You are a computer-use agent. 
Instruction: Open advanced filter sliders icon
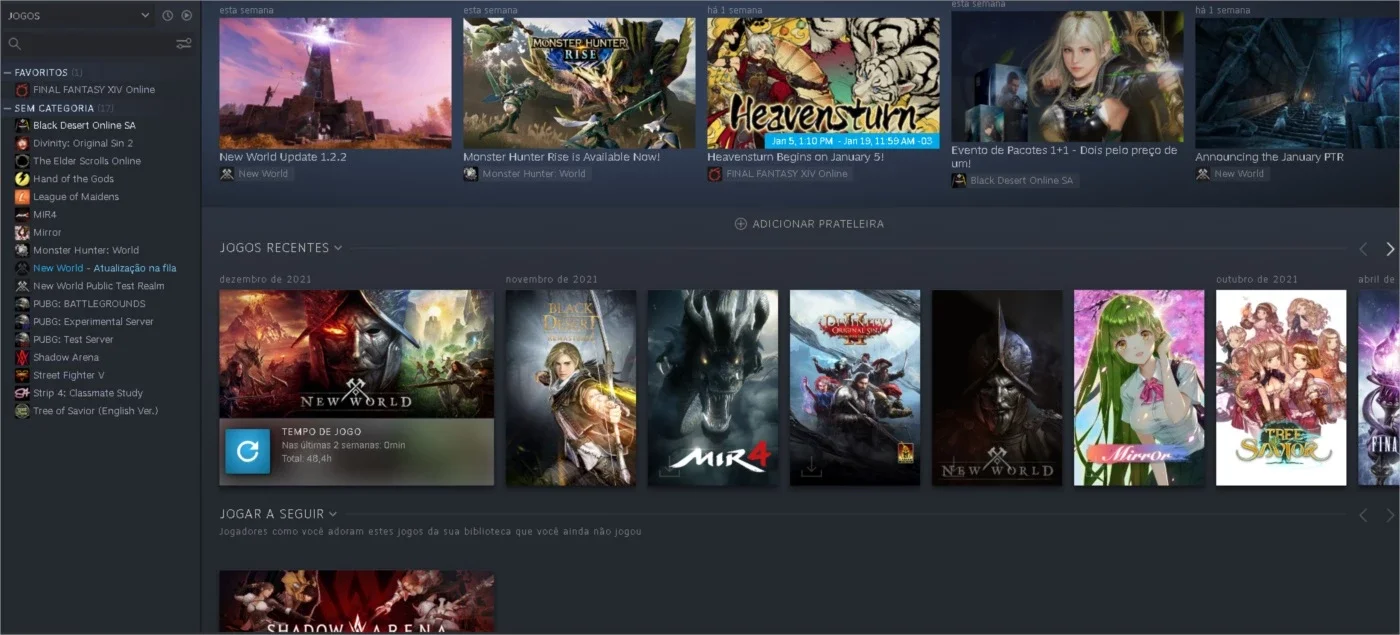tap(184, 44)
